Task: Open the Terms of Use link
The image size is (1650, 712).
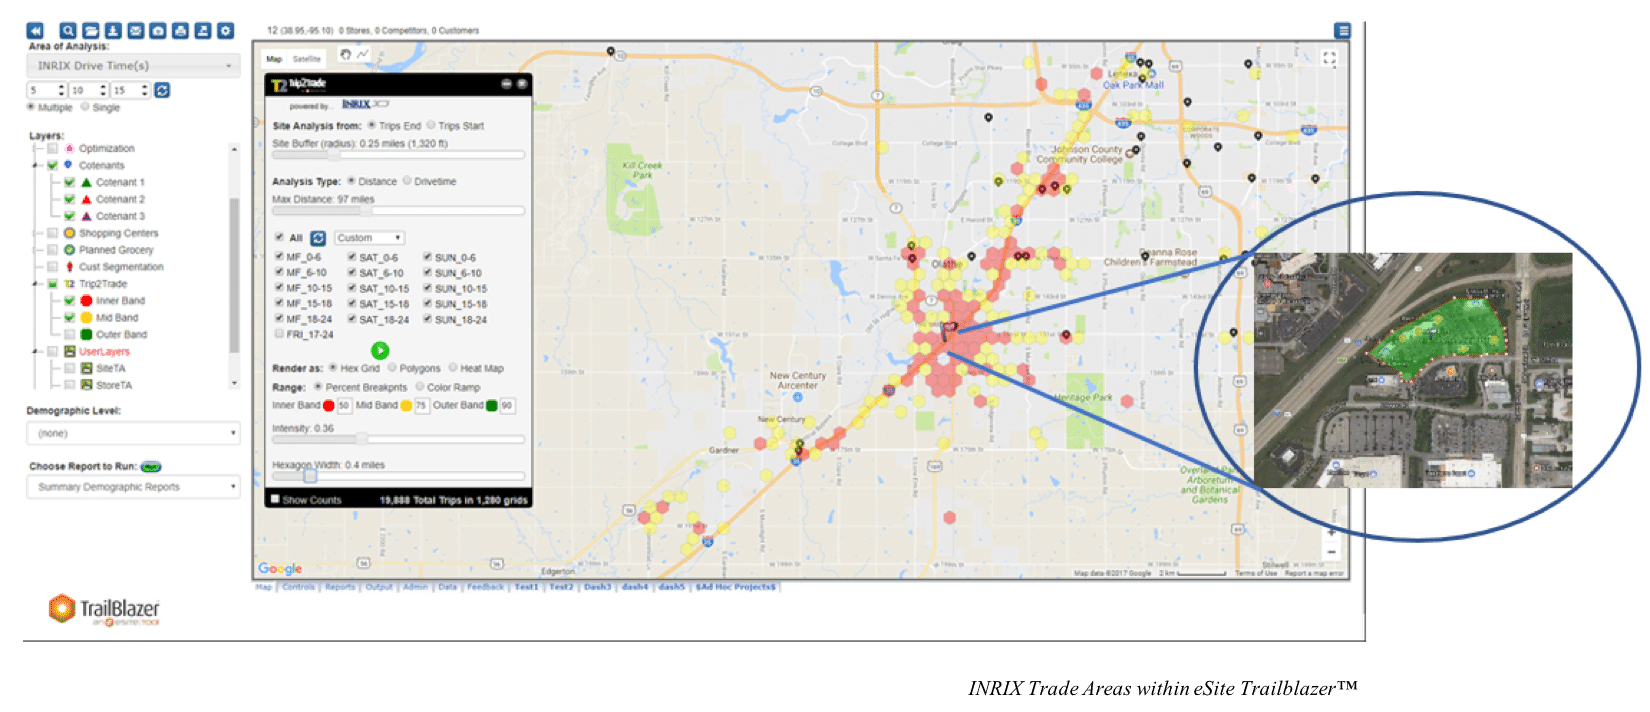Action: [x=1256, y=573]
